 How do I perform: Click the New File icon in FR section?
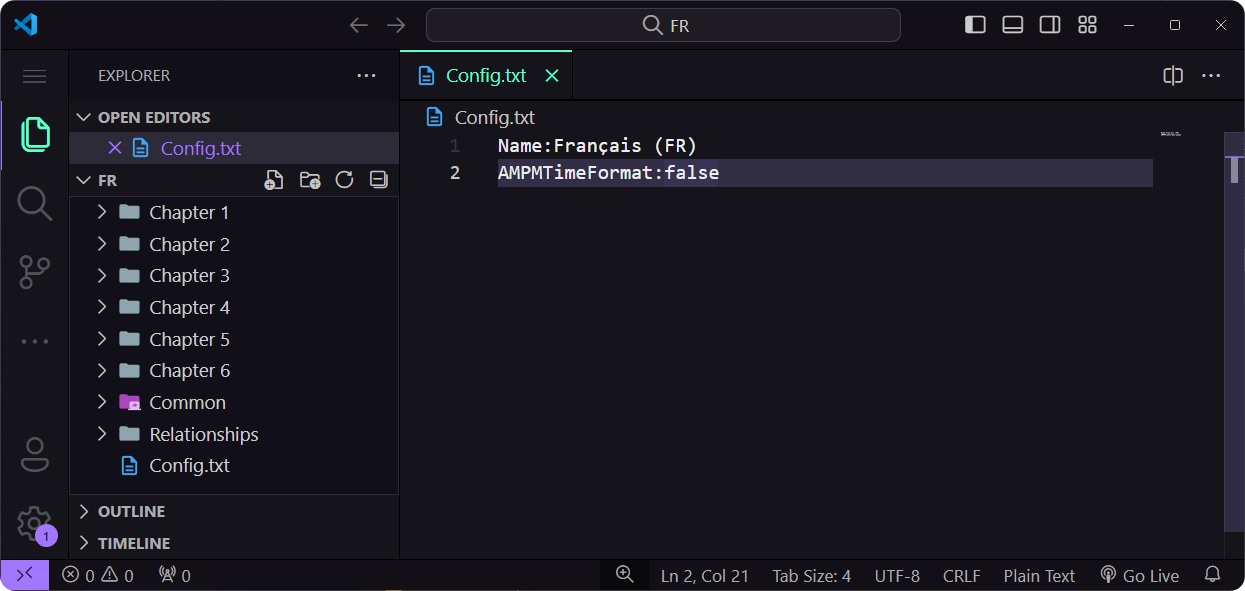click(x=273, y=180)
